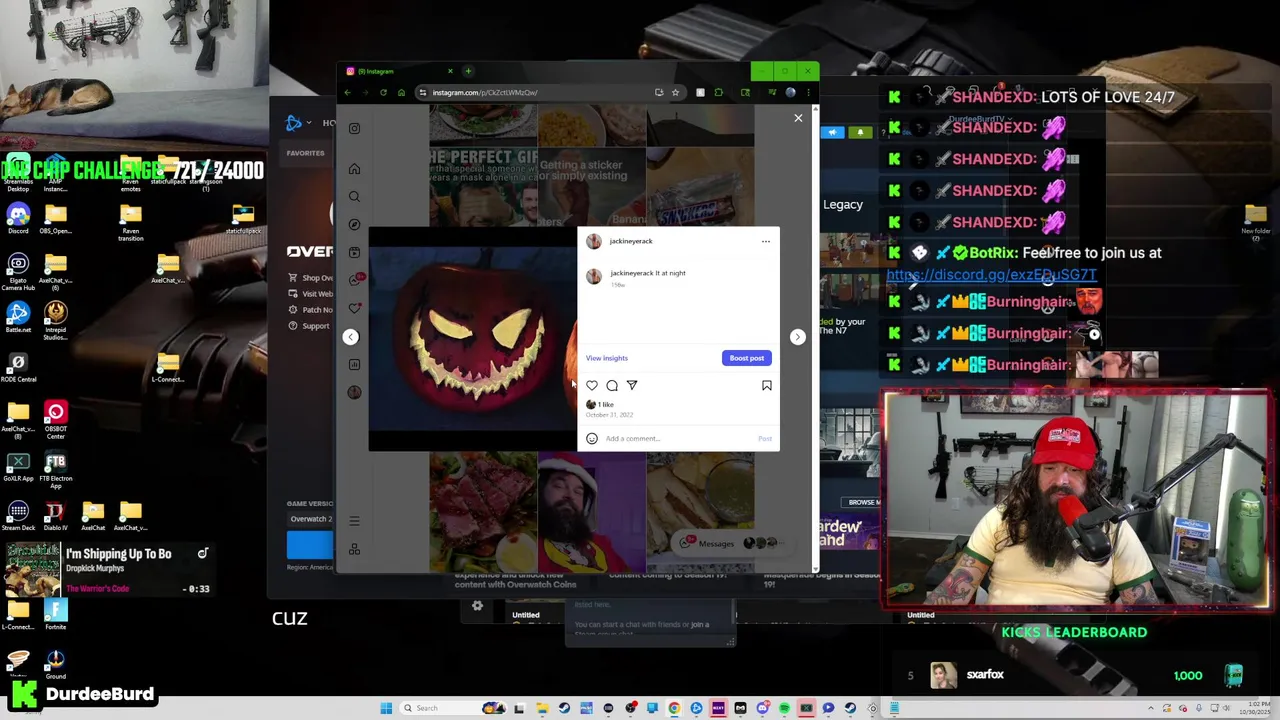Close the Instagram browser tab
Screen dimensions: 1280x720
pyautogui.click(x=450, y=71)
